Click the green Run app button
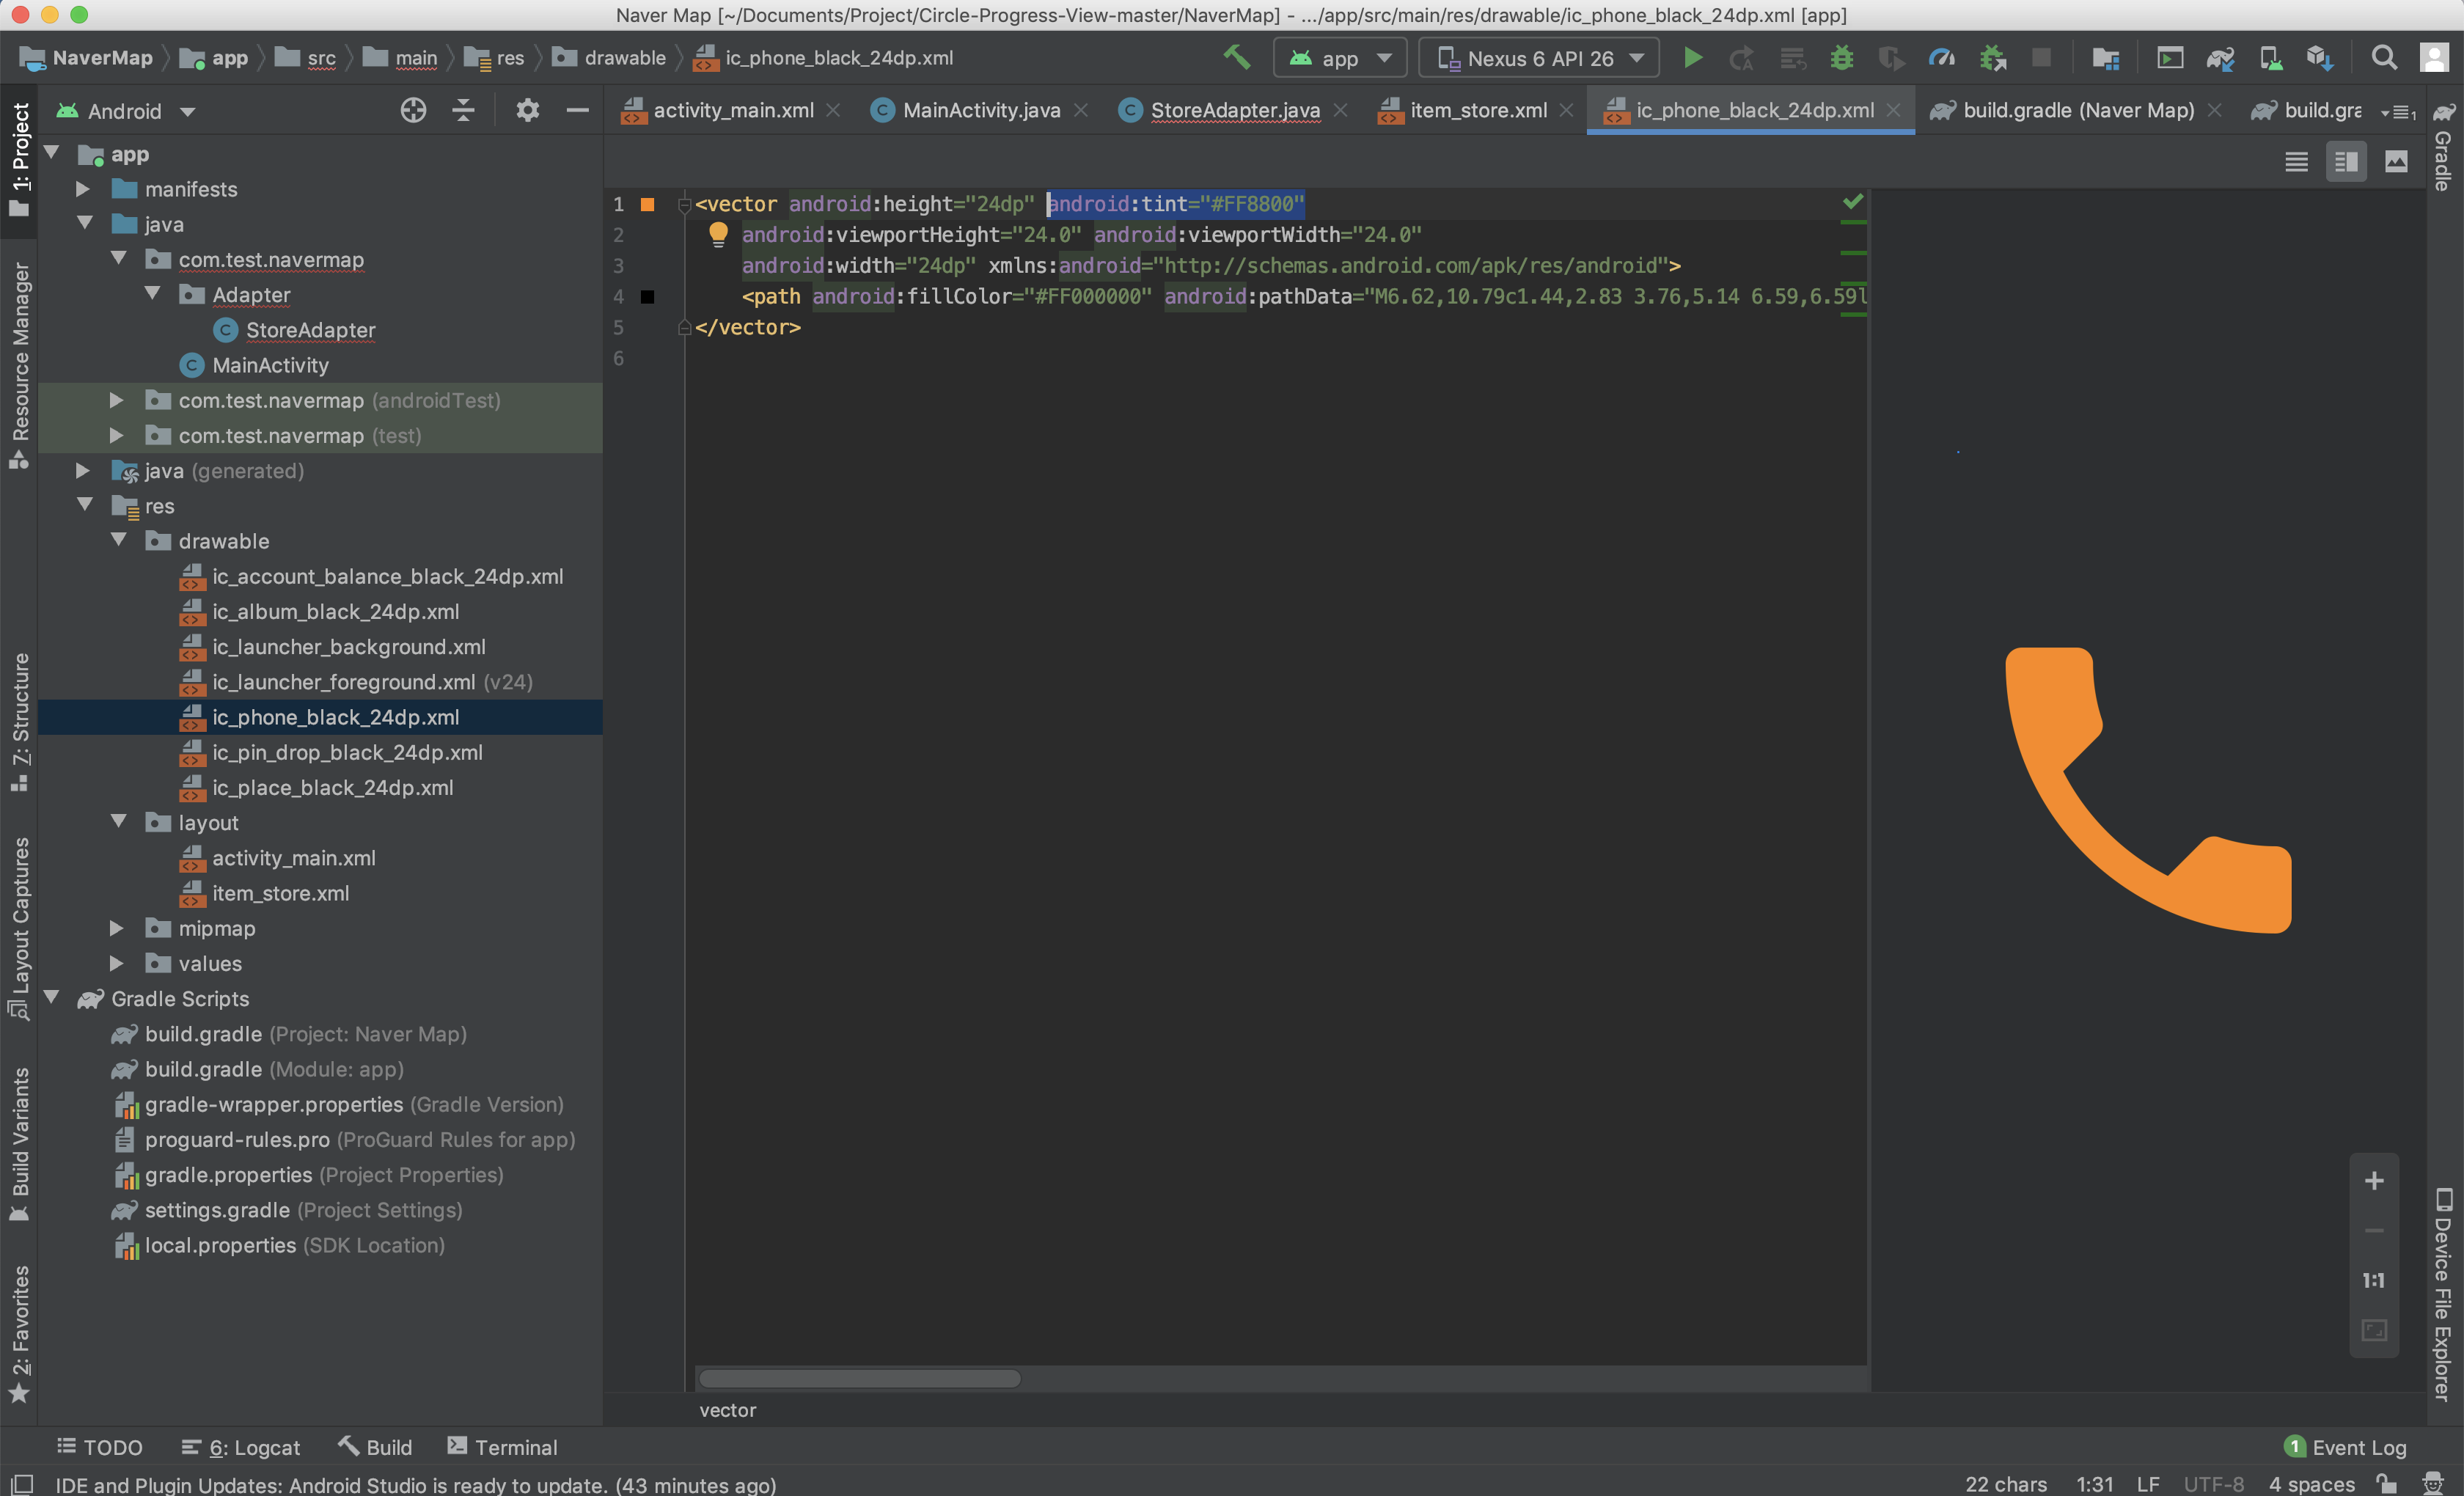The width and height of the screenshot is (2464, 1496). (x=1692, y=58)
